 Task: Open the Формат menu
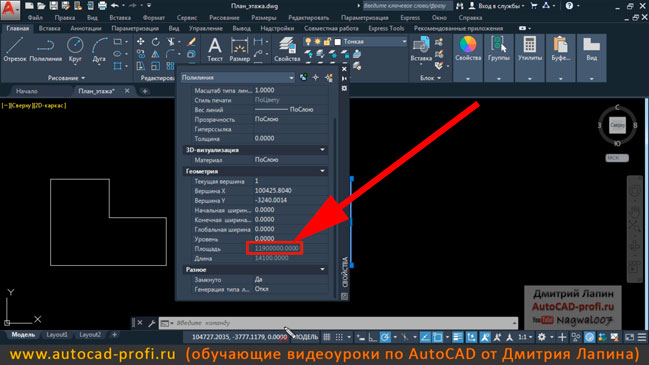pyautogui.click(x=154, y=18)
